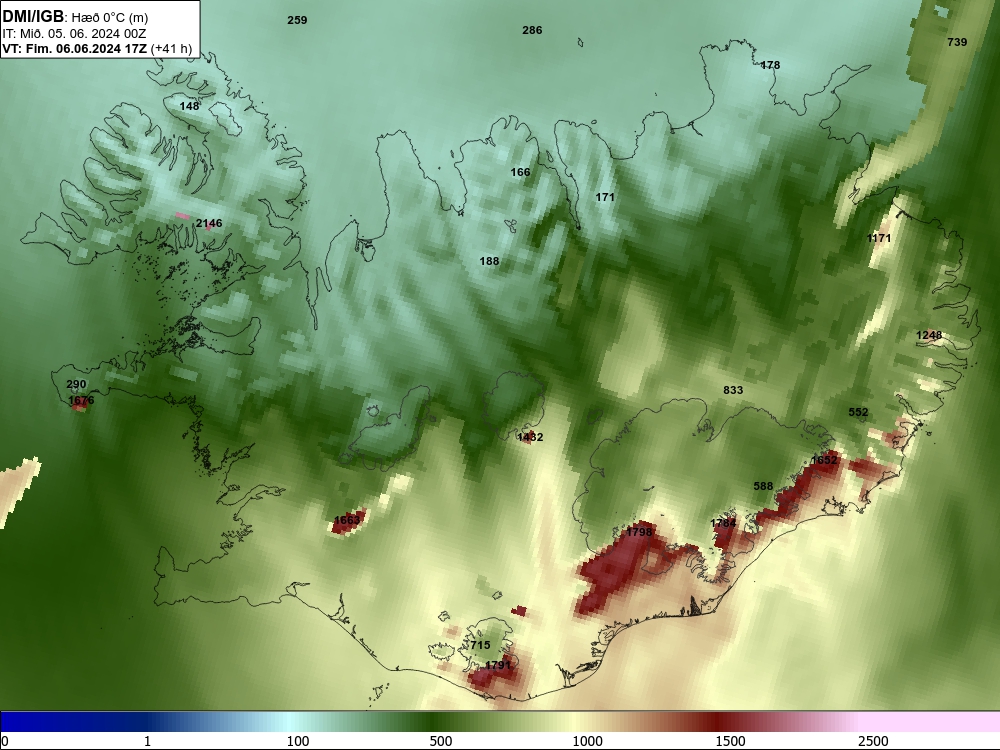Click the 1663 value label
This screenshot has height=750, width=1000.
point(347,520)
